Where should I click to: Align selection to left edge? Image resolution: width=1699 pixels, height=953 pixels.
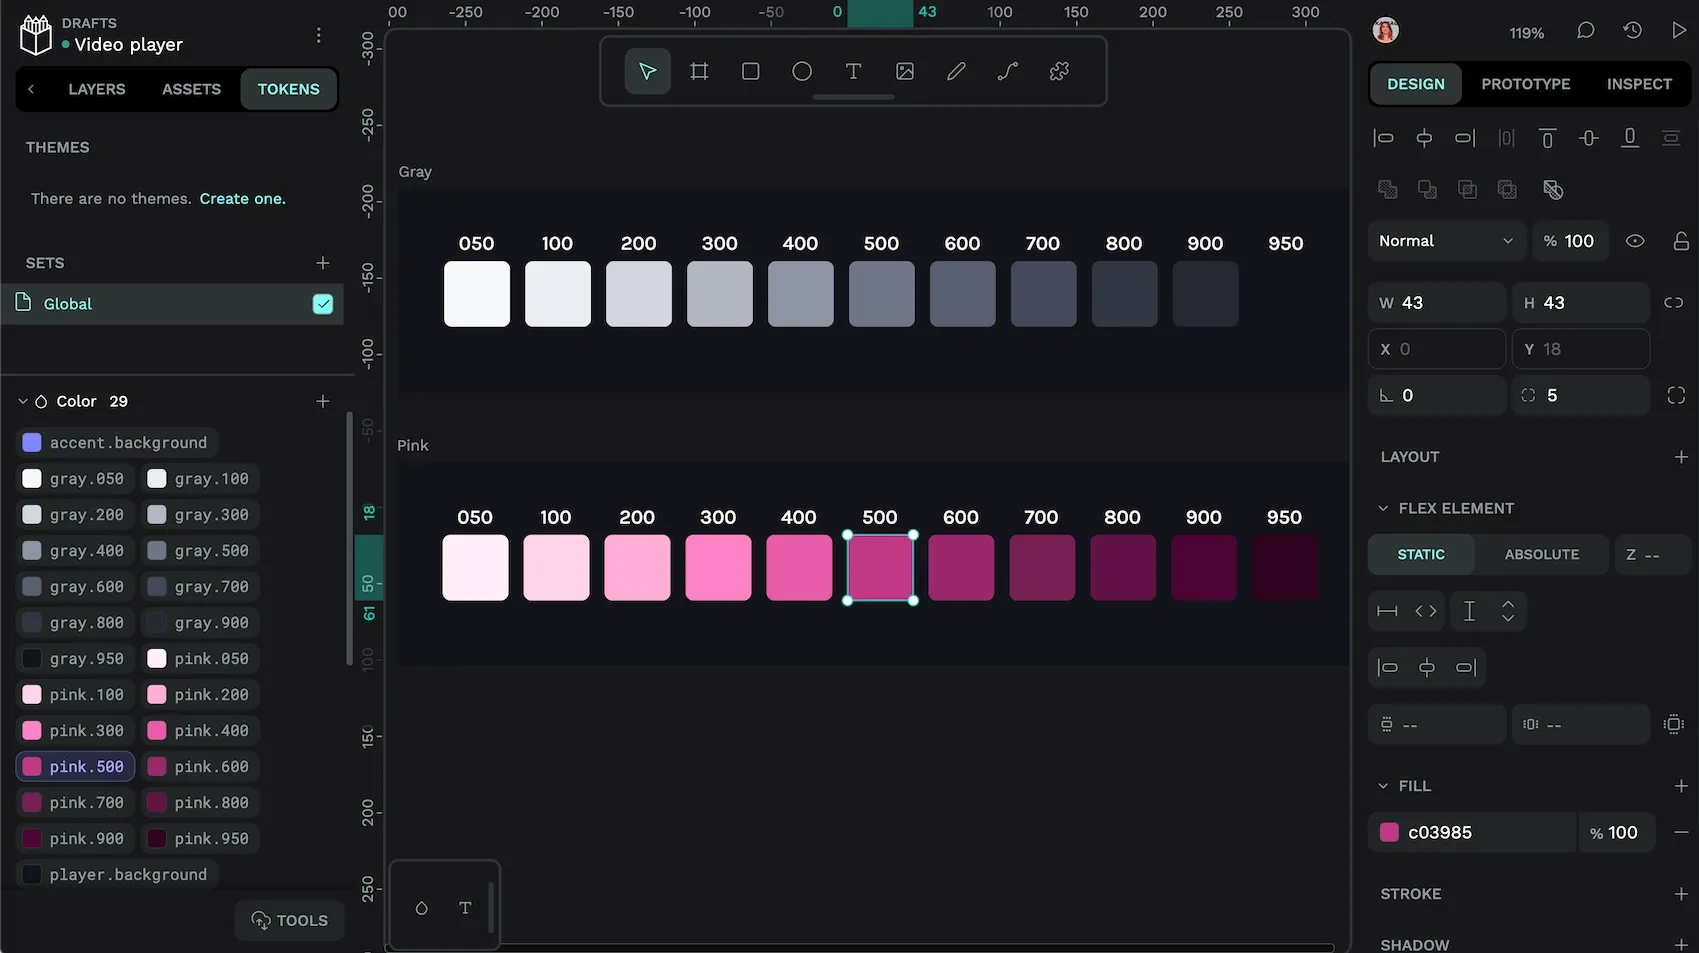tap(1383, 138)
